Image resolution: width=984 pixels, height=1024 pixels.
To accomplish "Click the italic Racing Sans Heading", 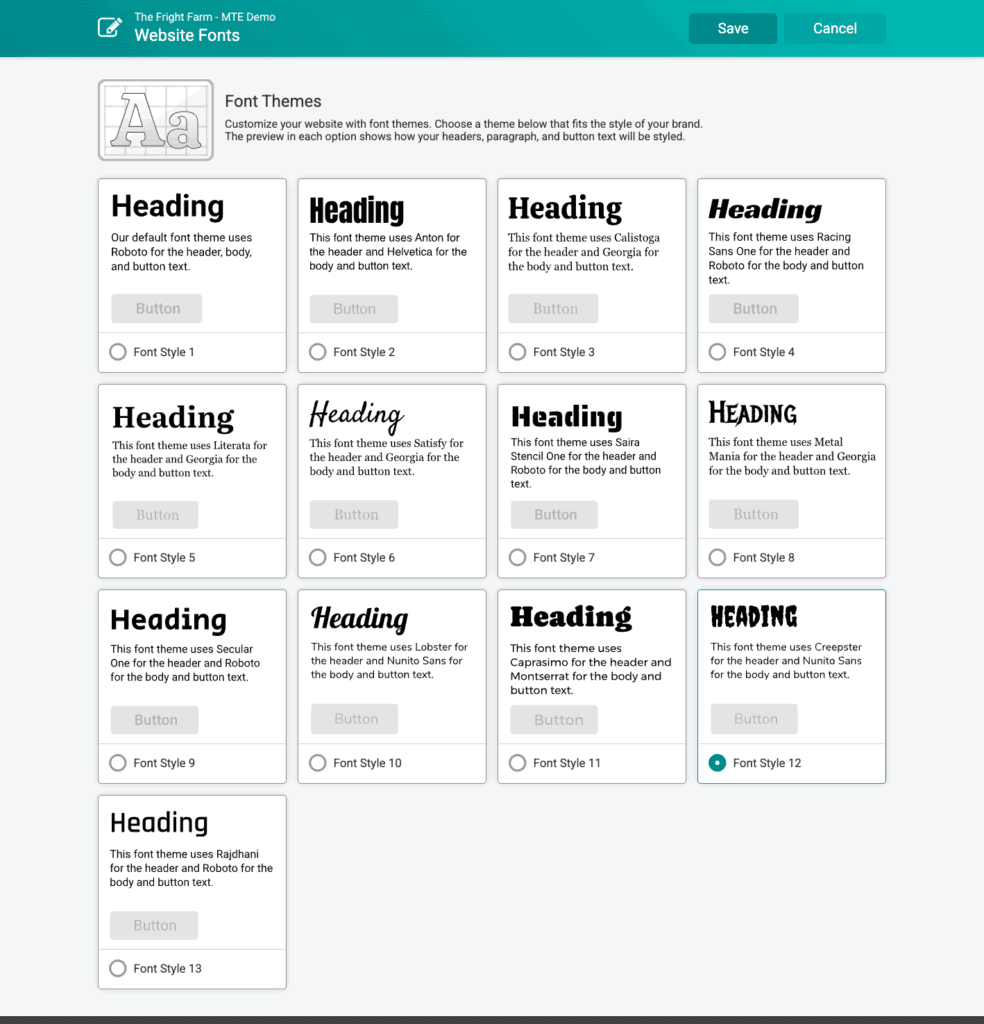I will [765, 209].
